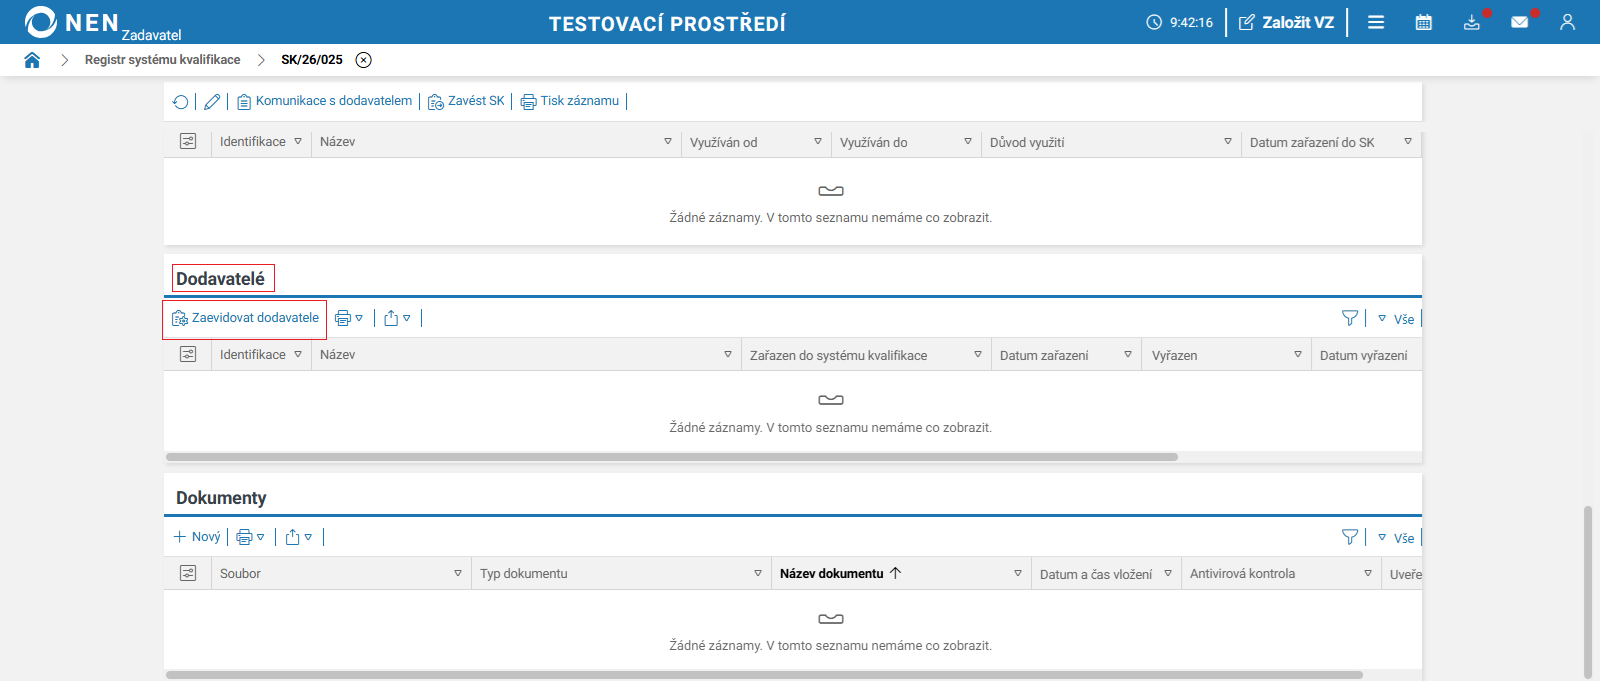The image size is (1600, 681).
Task: Open Vyřazen column filter
Action: [x=1298, y=354]
